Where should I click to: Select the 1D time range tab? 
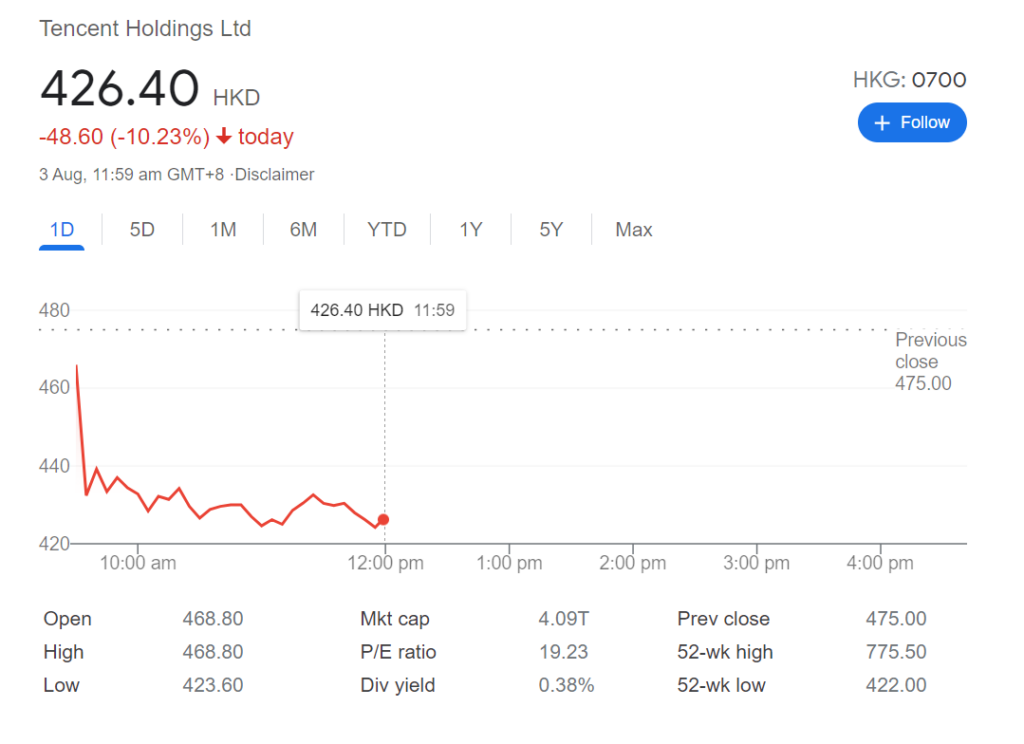62,230
